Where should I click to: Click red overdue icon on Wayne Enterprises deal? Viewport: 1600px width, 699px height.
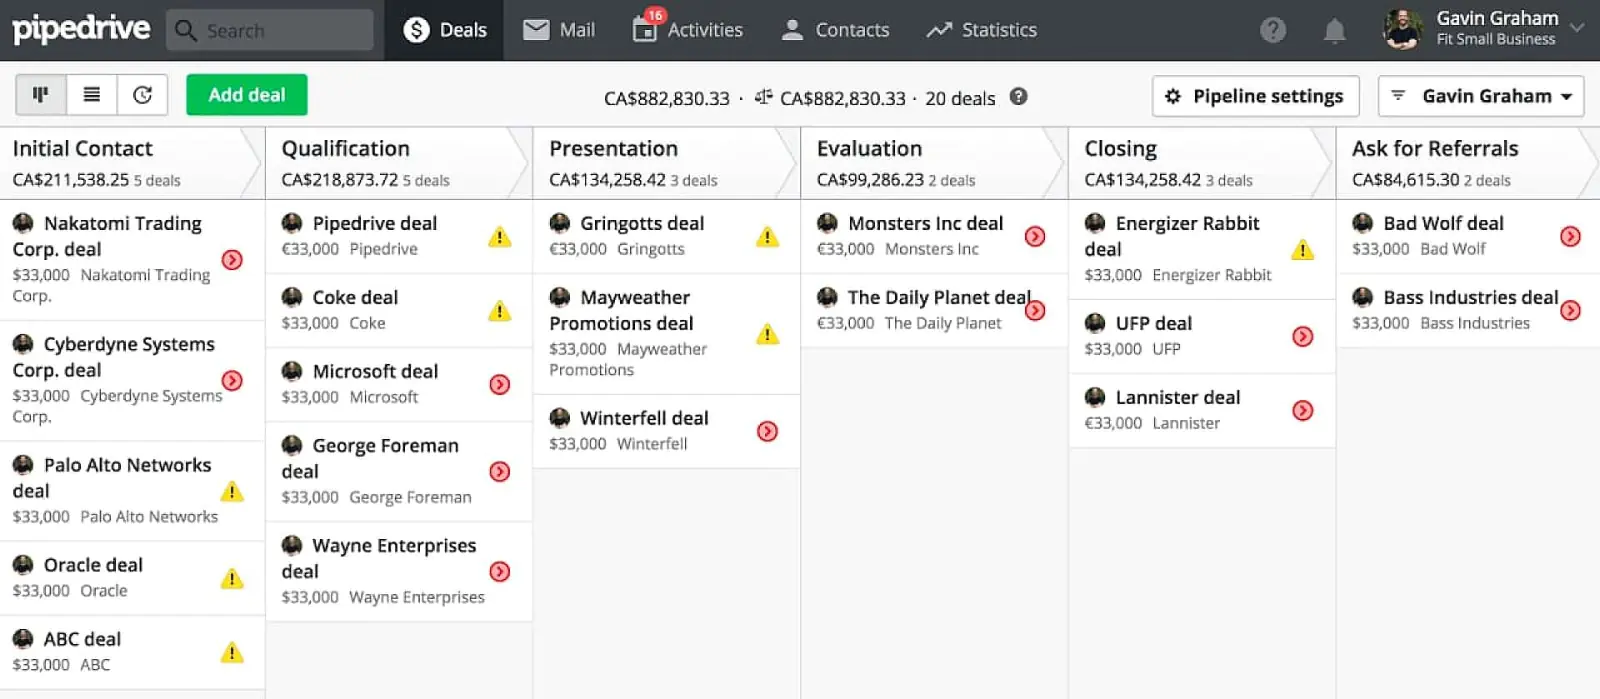pyautogui.click(x=500, y=572)
